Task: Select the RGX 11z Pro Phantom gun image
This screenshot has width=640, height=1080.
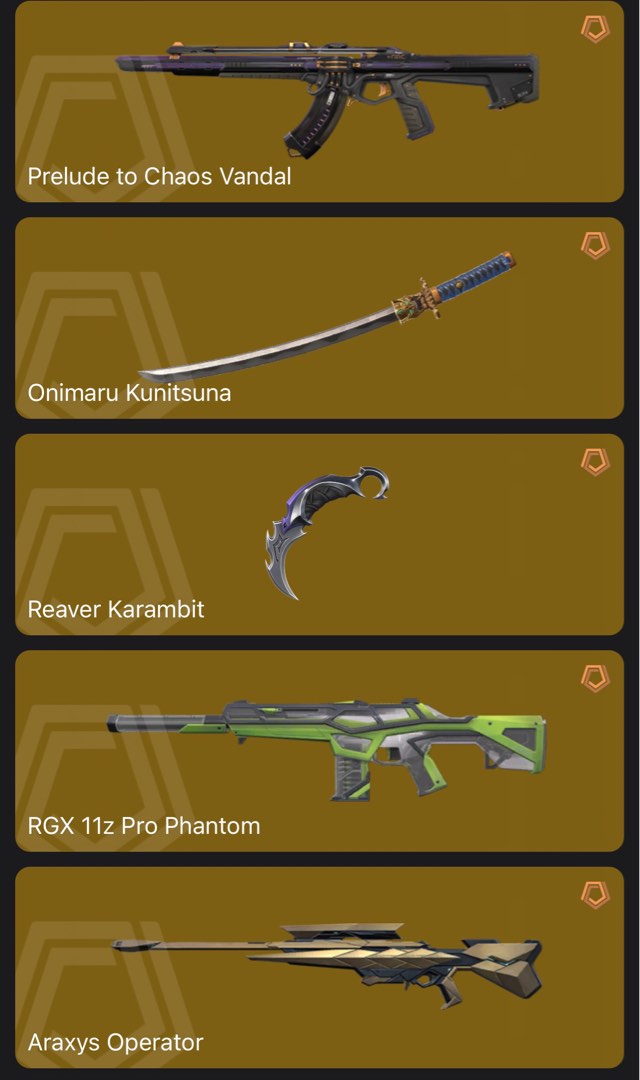Action: pos(327,749)
